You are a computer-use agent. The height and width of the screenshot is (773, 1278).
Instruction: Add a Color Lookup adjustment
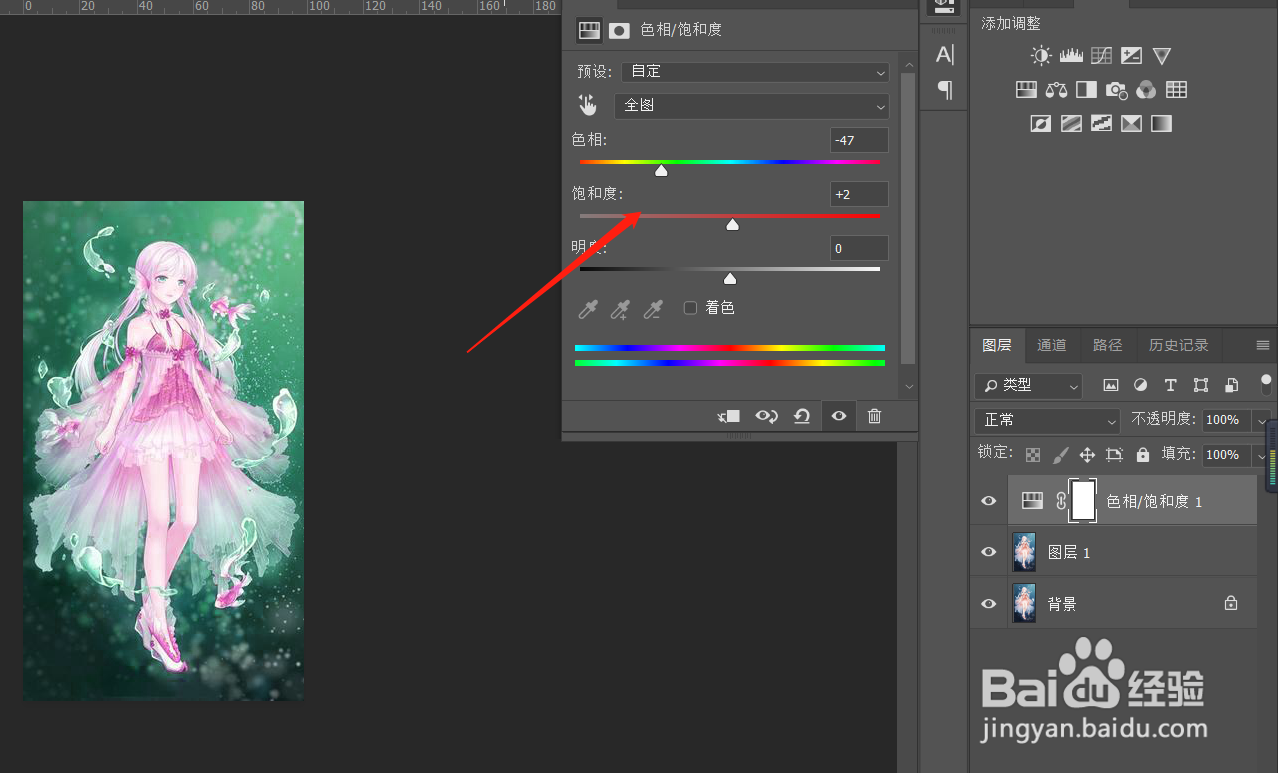point(1176,90)
